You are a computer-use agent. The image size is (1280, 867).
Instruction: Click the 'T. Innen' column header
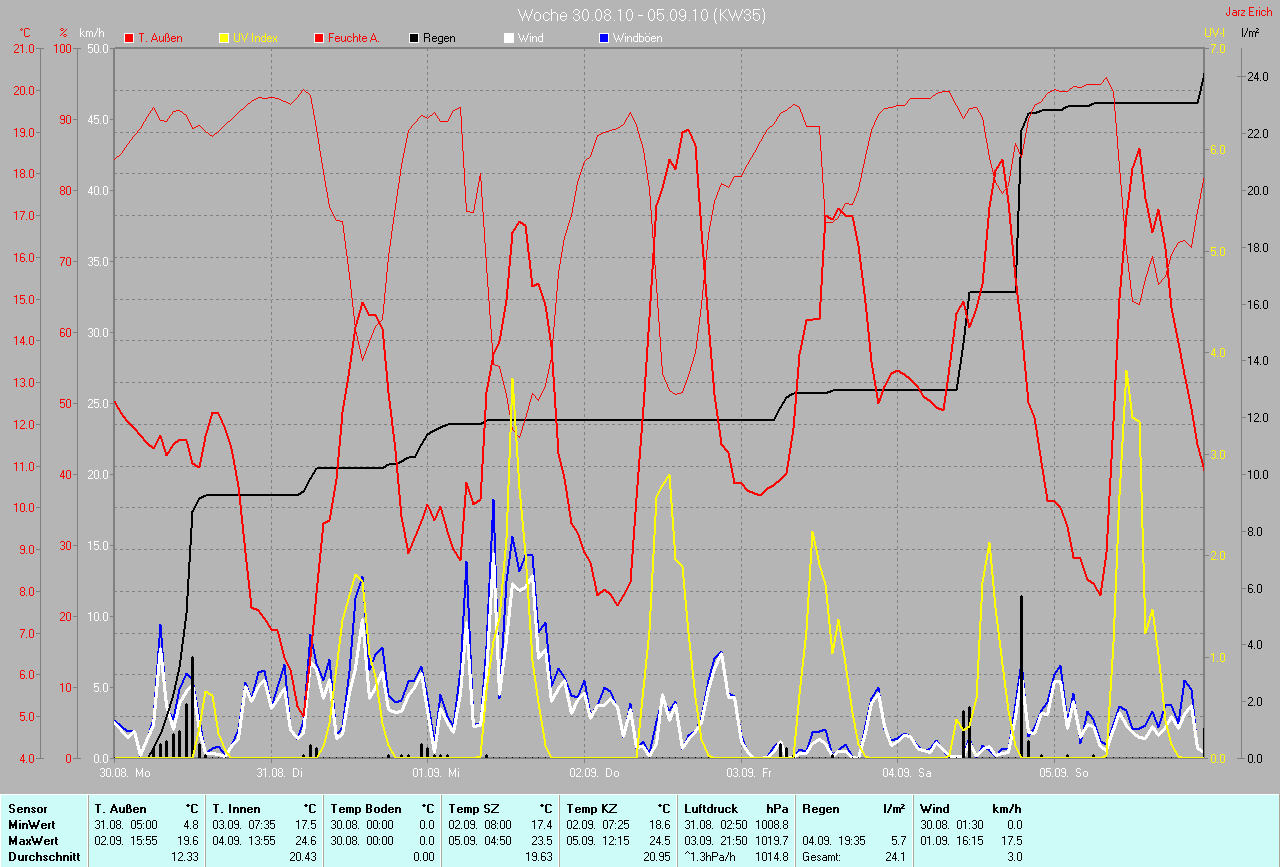(x=237, y=808)
